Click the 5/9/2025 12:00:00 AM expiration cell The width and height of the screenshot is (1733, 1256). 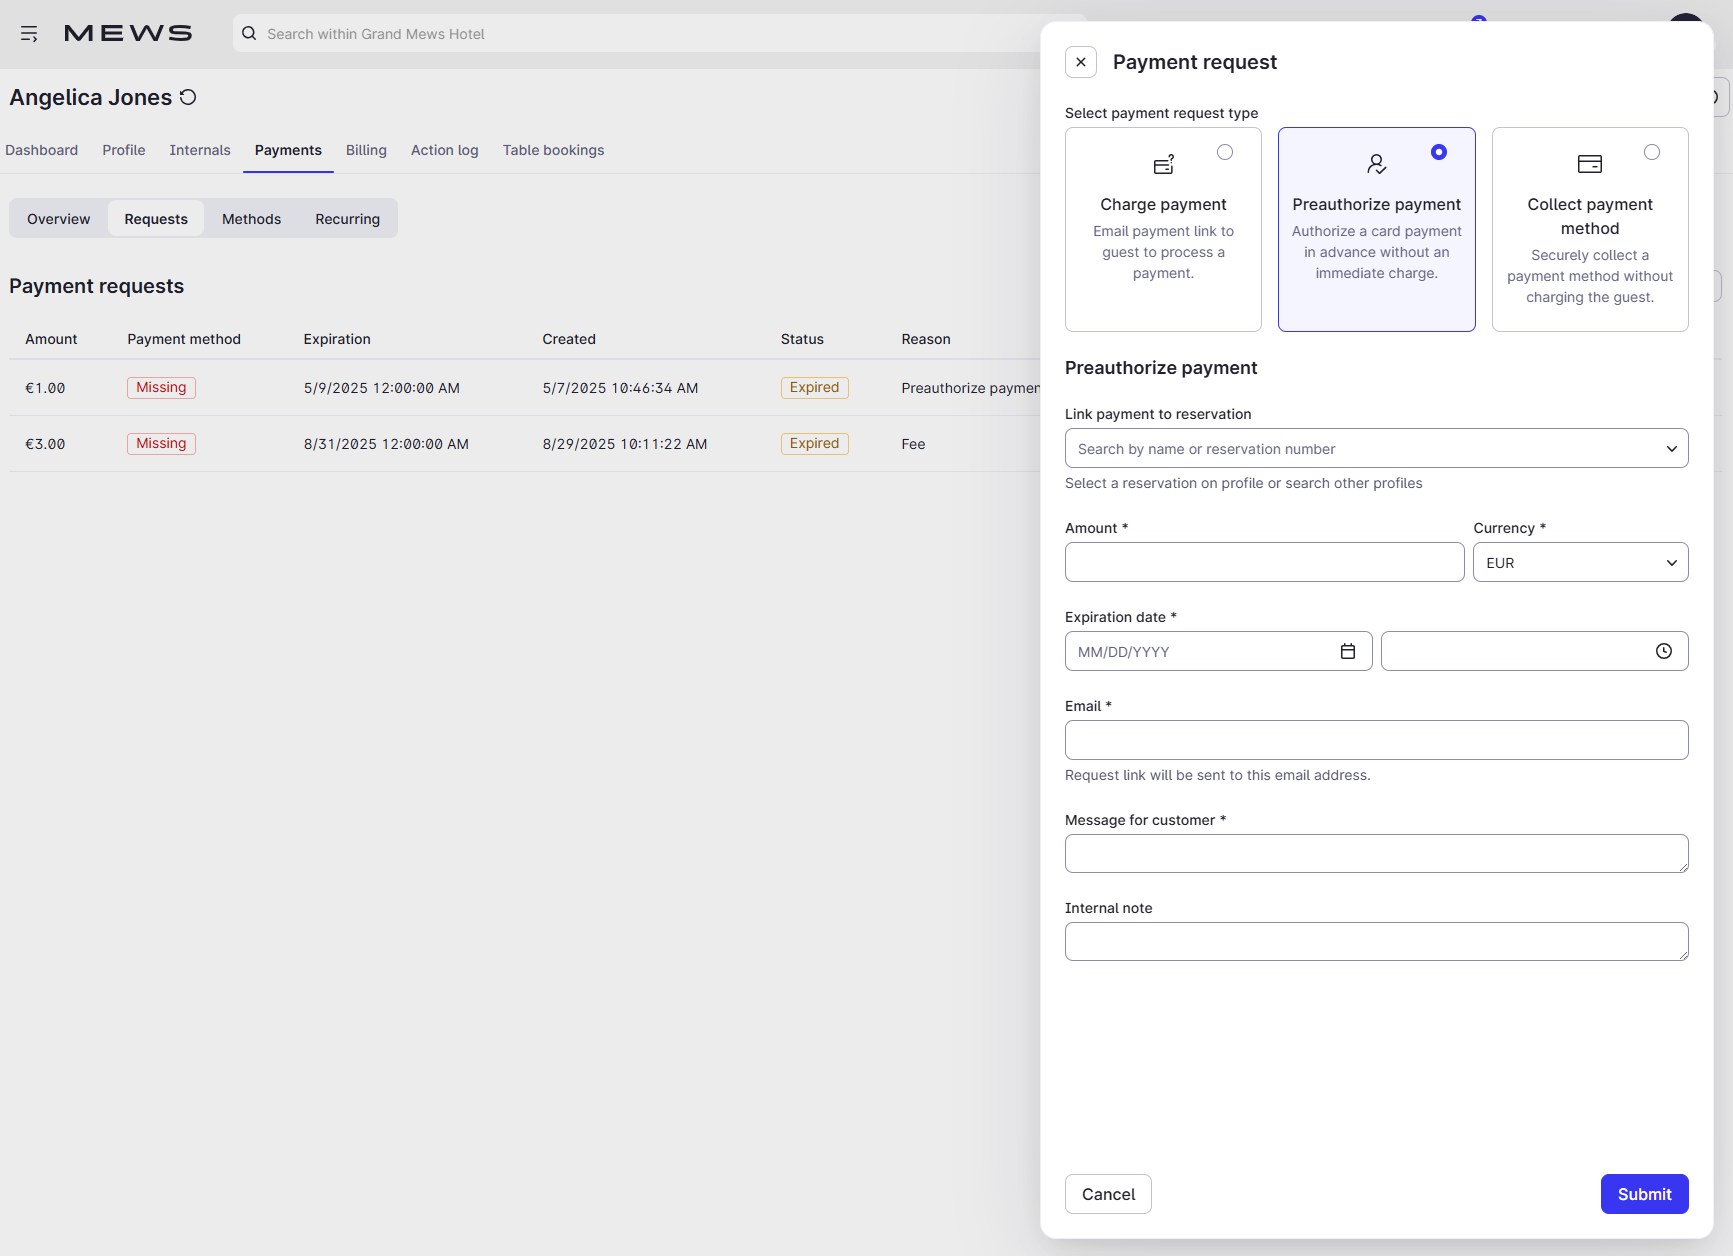click(x=382, y=388)
